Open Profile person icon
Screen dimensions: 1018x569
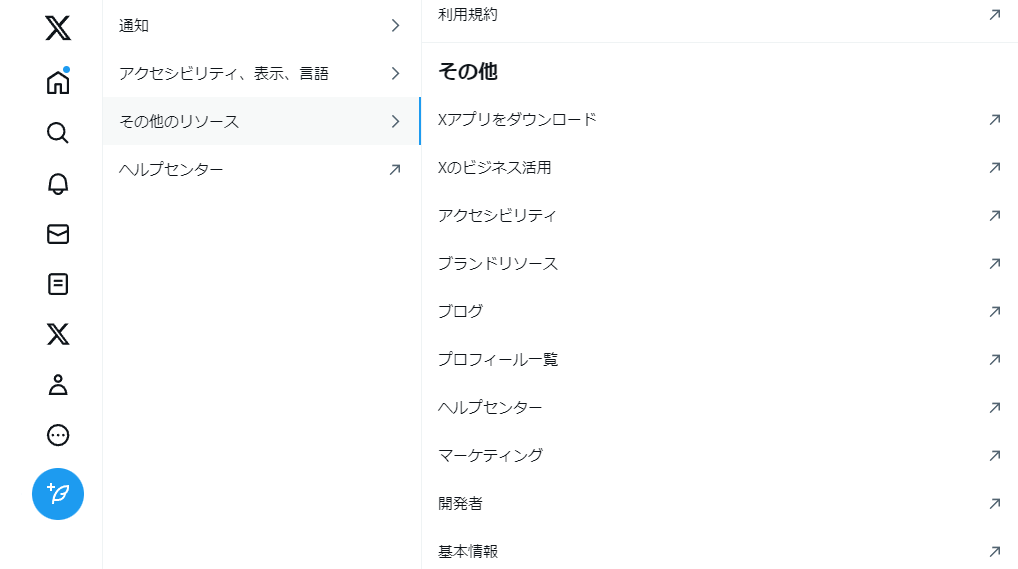pos(58,384)
